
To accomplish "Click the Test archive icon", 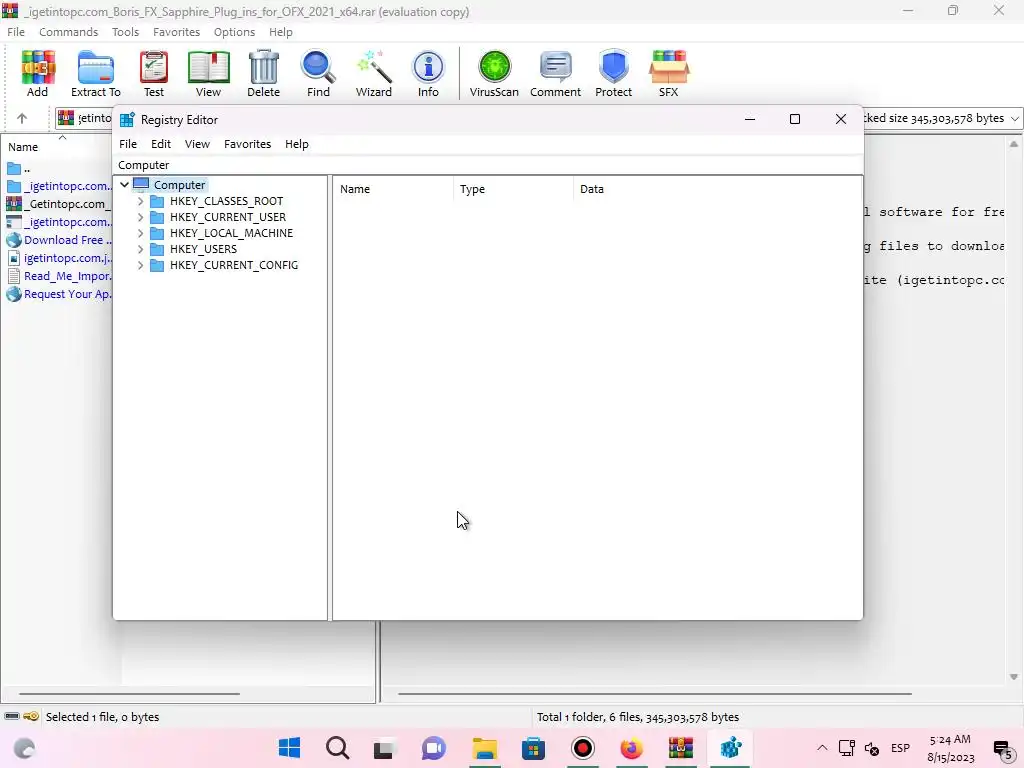I will coord(153,73).
